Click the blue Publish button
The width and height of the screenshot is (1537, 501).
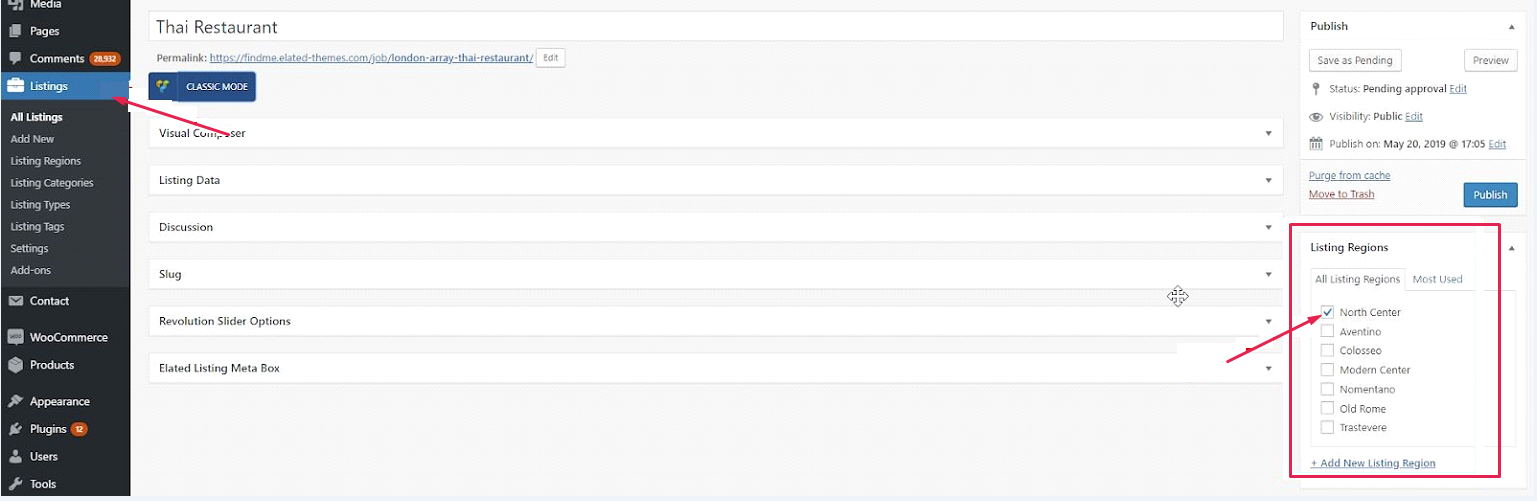1490,195
